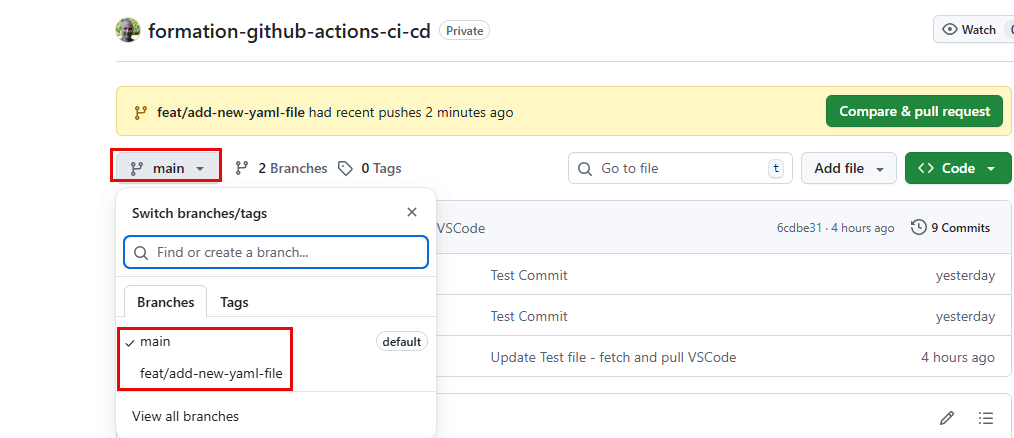The width and height of the screenshot is (1014, 438).
Task: Click the branch icon beside 2 Branches
Action: [x=242, y=168]
